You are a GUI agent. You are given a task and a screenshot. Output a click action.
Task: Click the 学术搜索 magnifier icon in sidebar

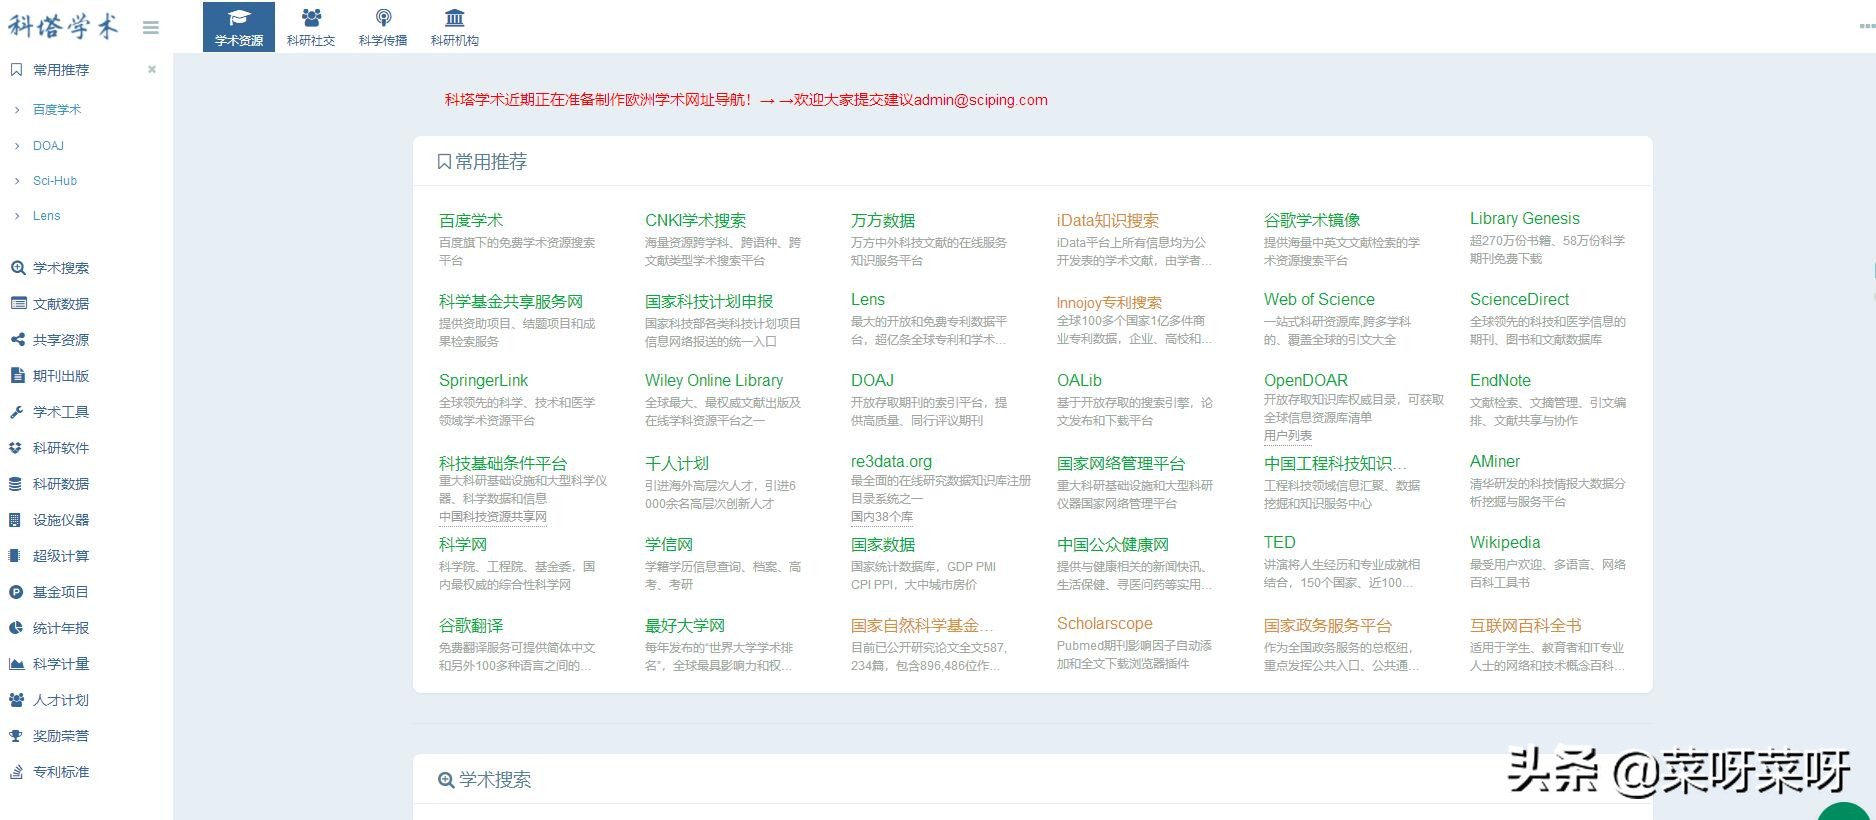(17, 268)
